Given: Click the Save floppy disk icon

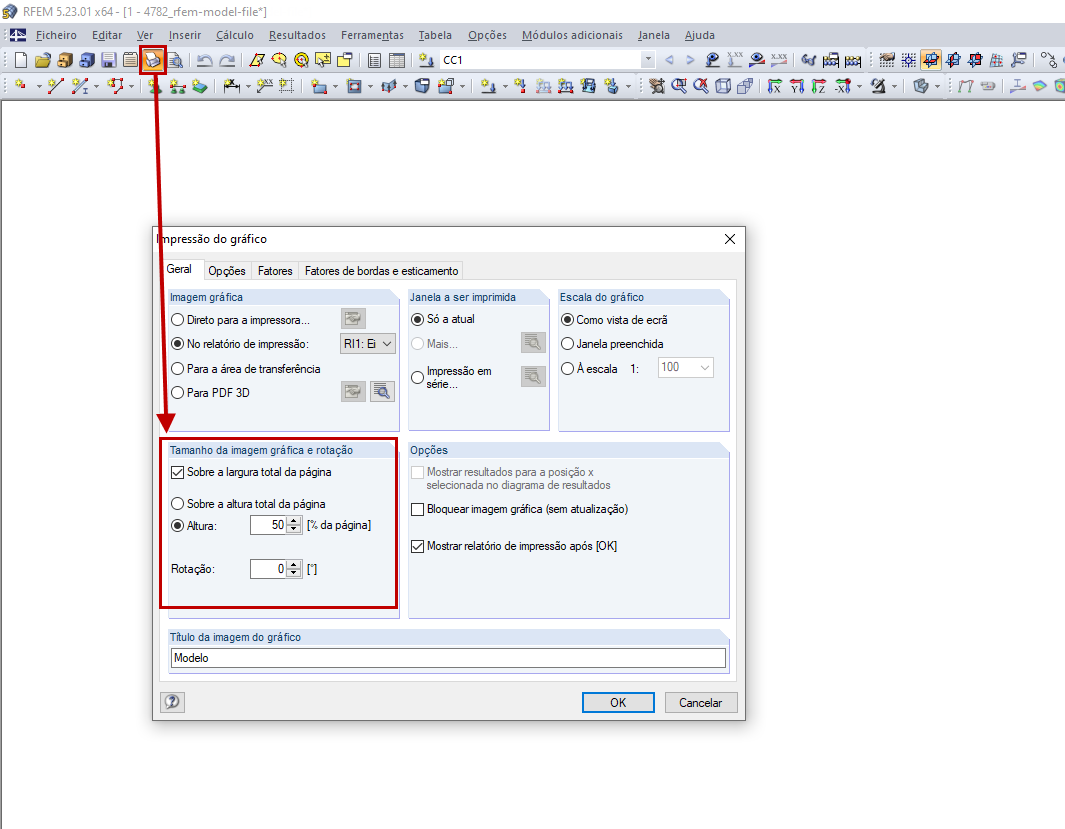Looking at the screenshot, I should coord(109,60).
